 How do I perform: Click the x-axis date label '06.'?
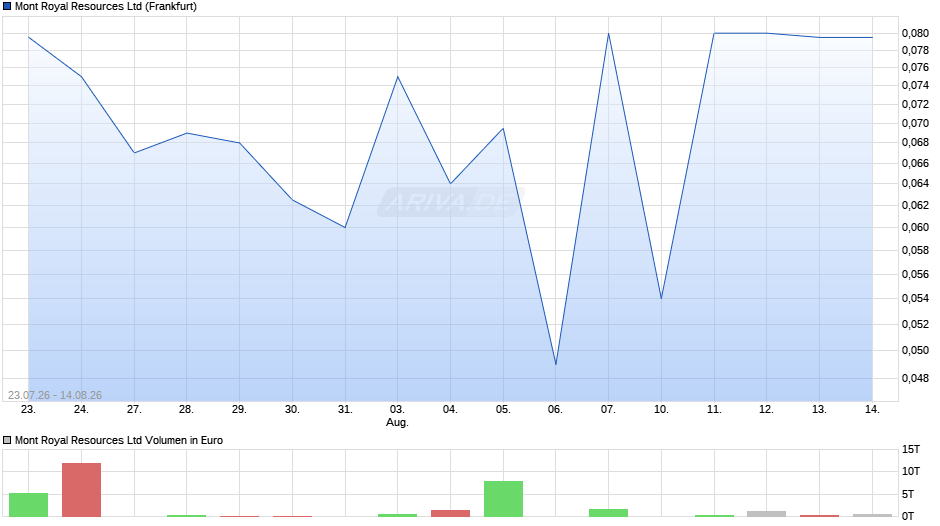pos(556,410)
